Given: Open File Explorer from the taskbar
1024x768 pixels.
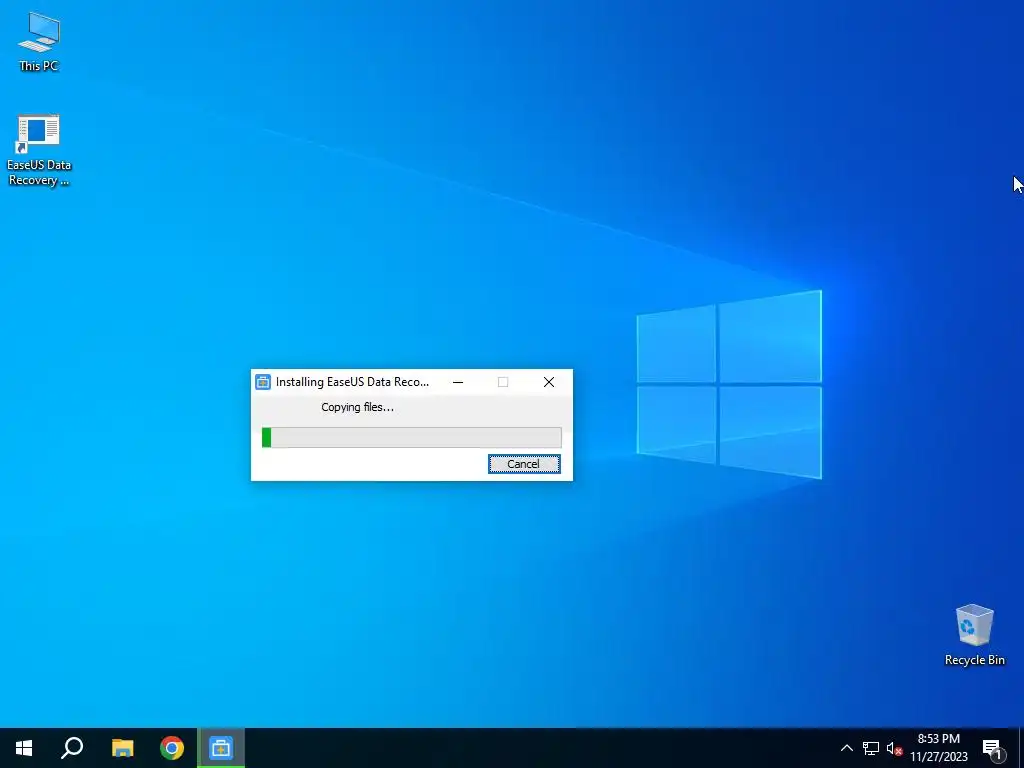Looking at the screenshot, I should click(122, 748).
